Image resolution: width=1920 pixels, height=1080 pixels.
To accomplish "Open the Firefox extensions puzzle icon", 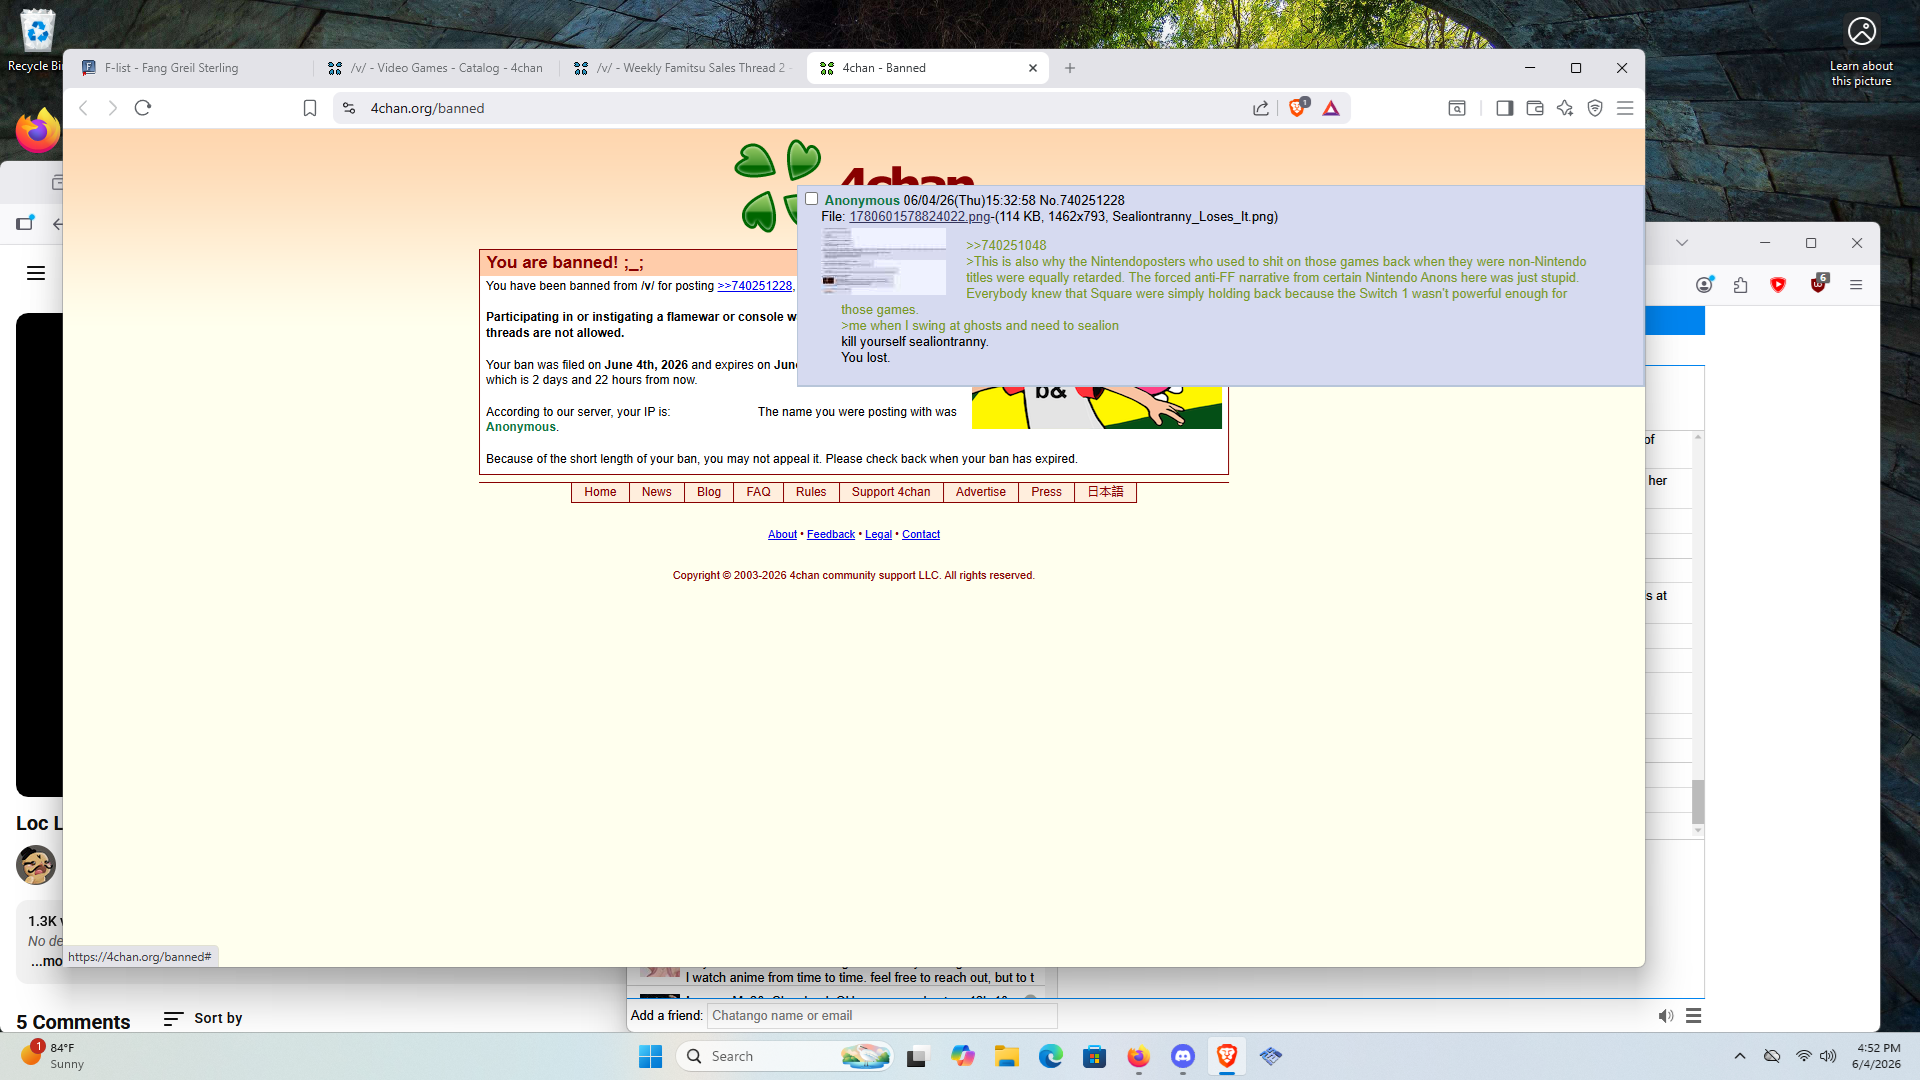I will coord(1741,285).
